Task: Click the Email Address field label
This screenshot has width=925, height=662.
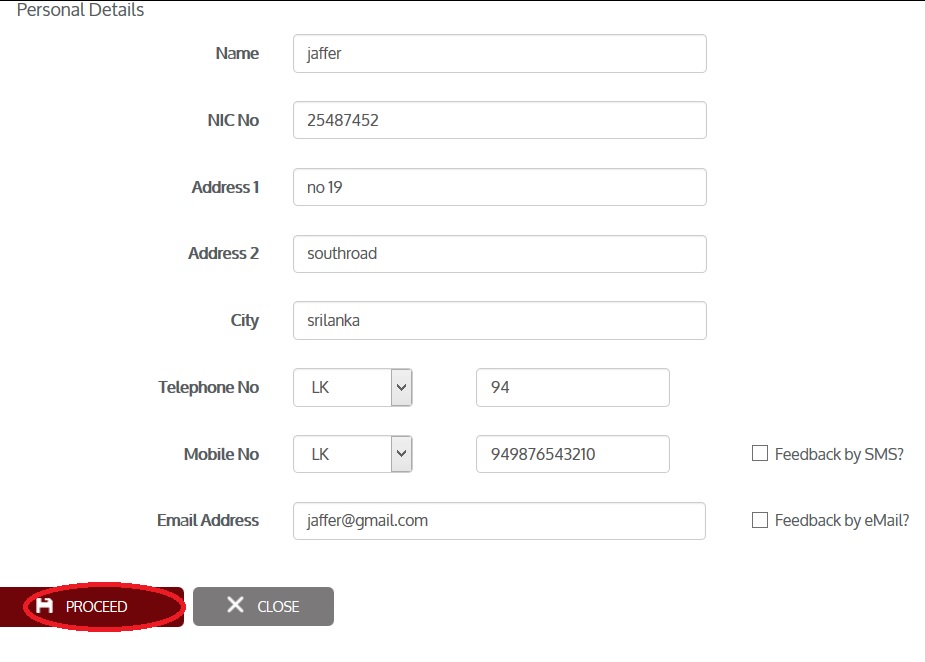Action: click(208, 520)
